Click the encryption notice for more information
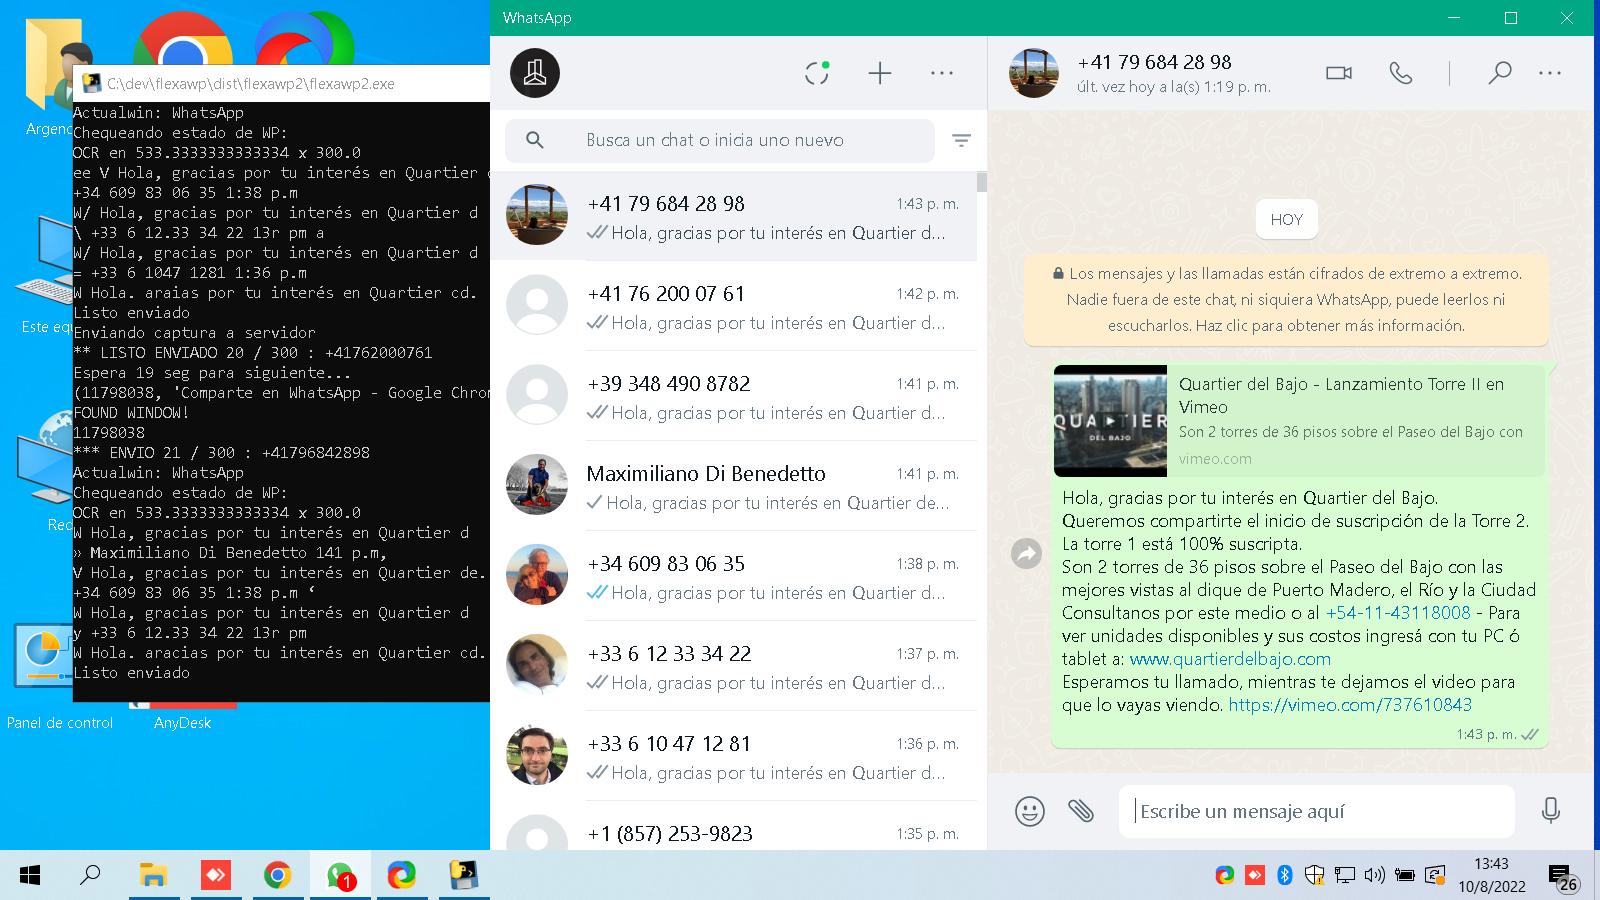Image resolution: width=1600 pixels, height=900 pixels. (x=1286, y=299)
